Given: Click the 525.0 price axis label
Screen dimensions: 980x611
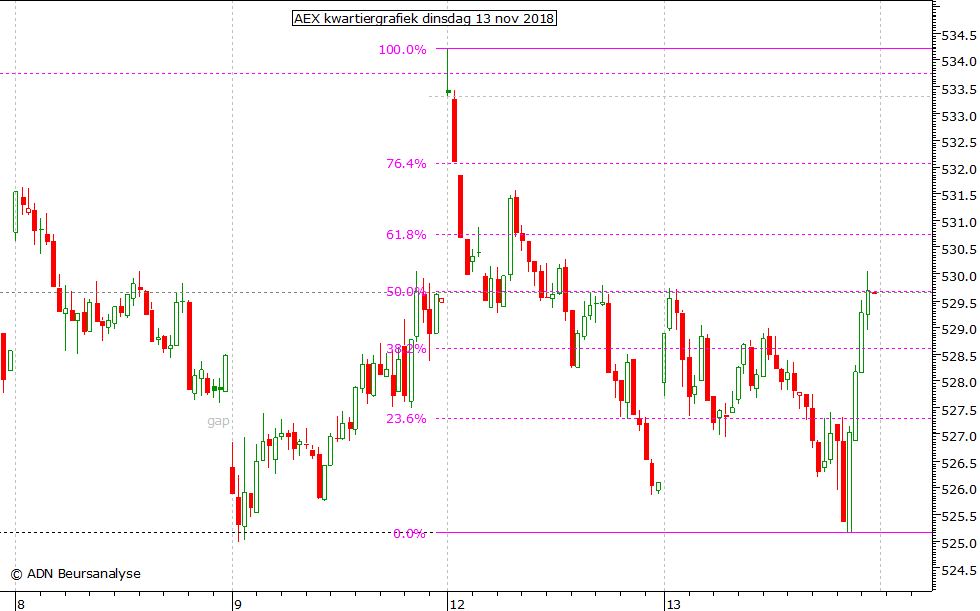Looking at the screenshot, I should click(x=959, y=544).
